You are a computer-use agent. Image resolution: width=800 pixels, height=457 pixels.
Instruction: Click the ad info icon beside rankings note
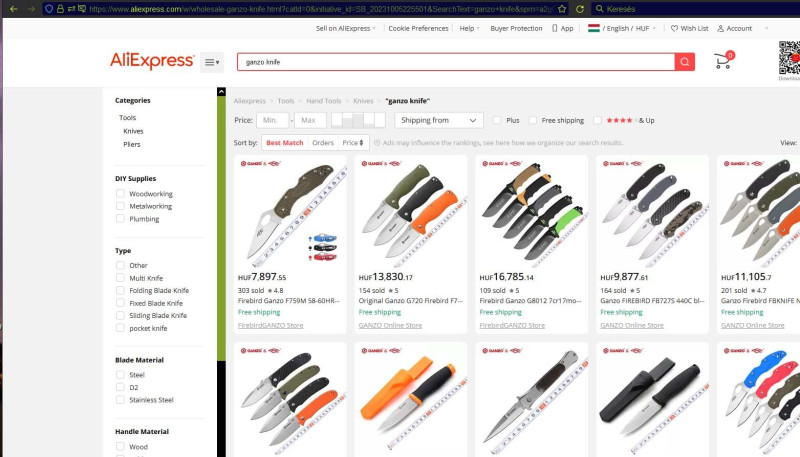pos(377,143)
